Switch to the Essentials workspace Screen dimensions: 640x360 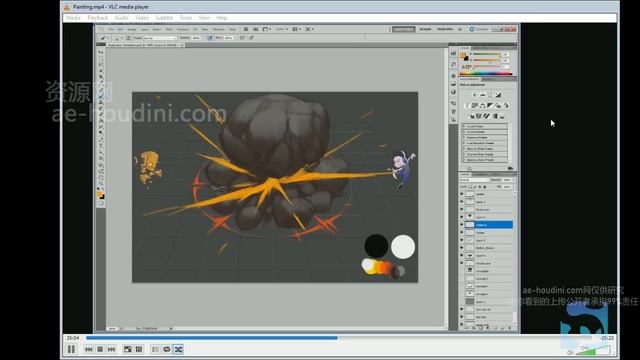coord(404,29)
